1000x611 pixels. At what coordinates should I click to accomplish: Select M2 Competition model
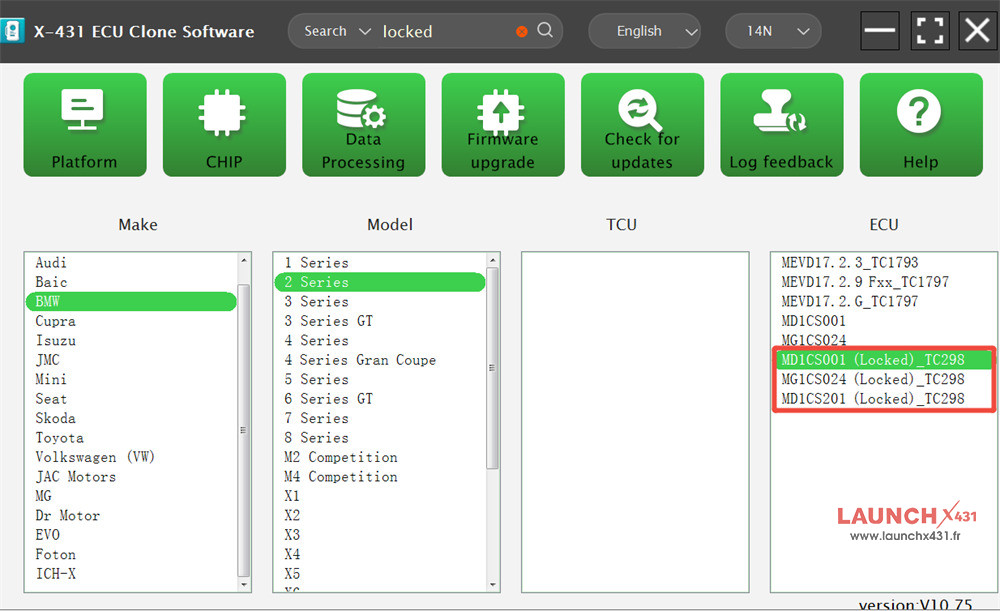[380, 457]
